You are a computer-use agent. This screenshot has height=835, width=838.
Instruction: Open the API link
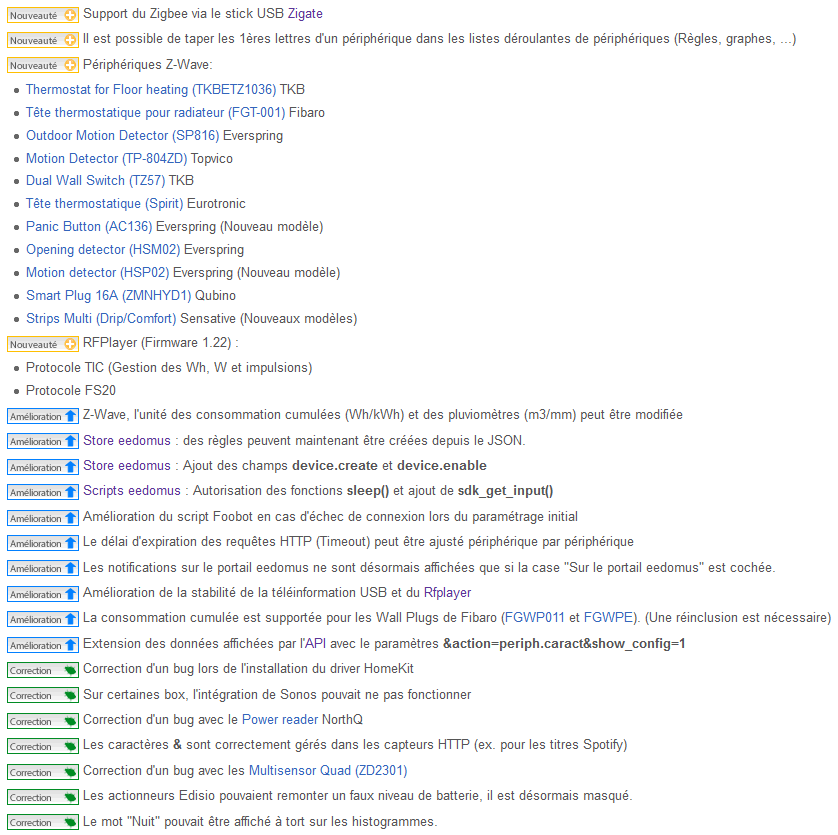(315, 643)
